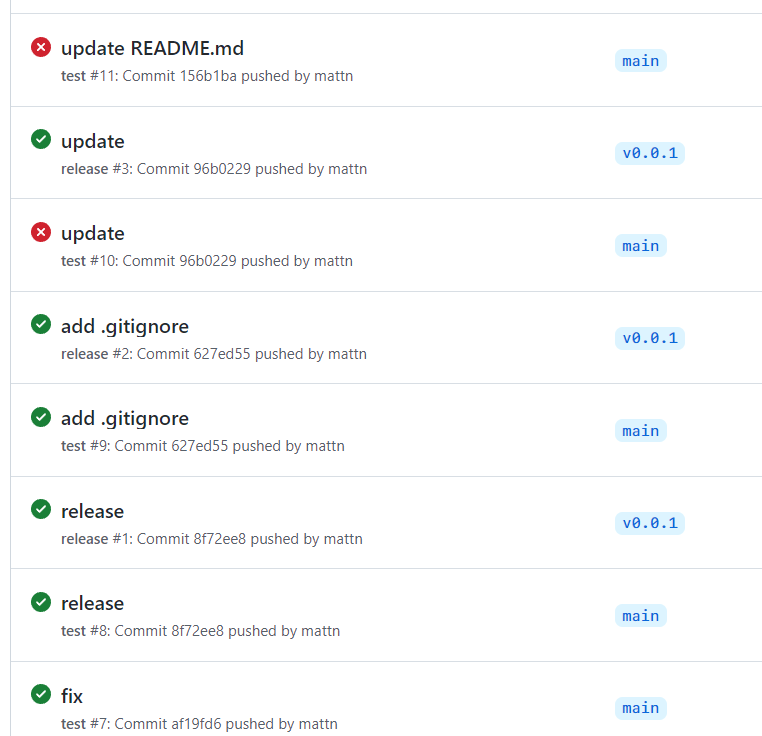Select the main branch label on test #11
This screenshot has height=736, width=762.
(641, 61)
